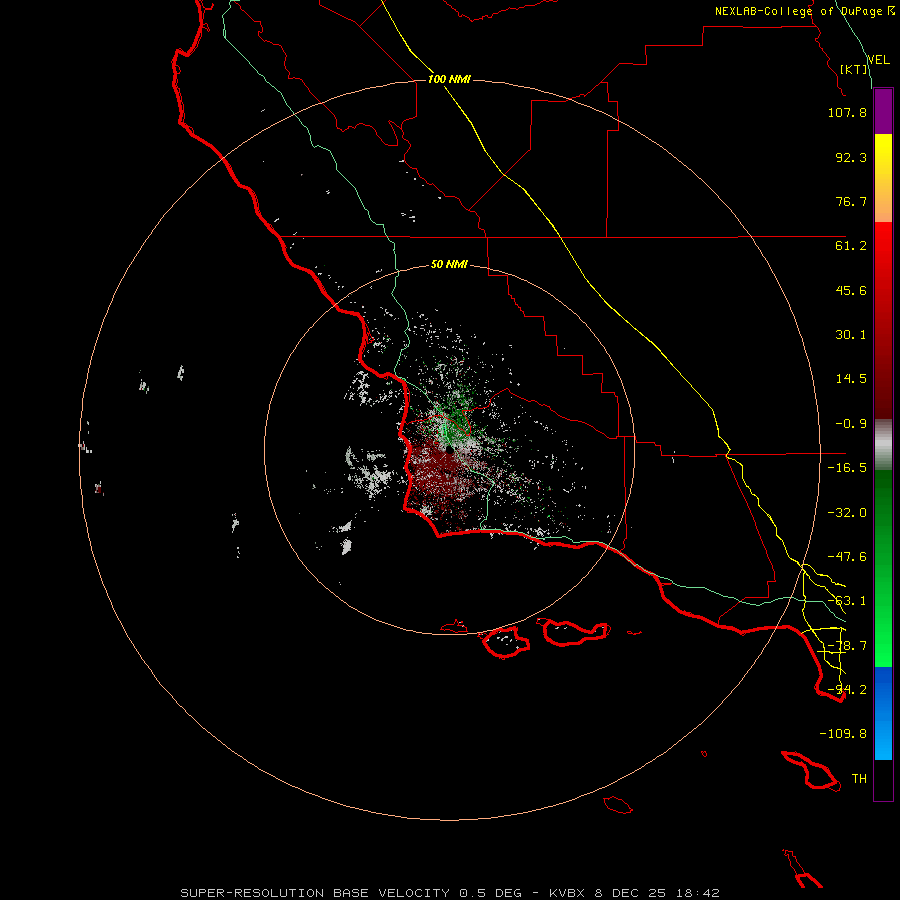The image size is (900, 900).
Task: Click the 76.7 legend value
Action: [x=851, y=201]
